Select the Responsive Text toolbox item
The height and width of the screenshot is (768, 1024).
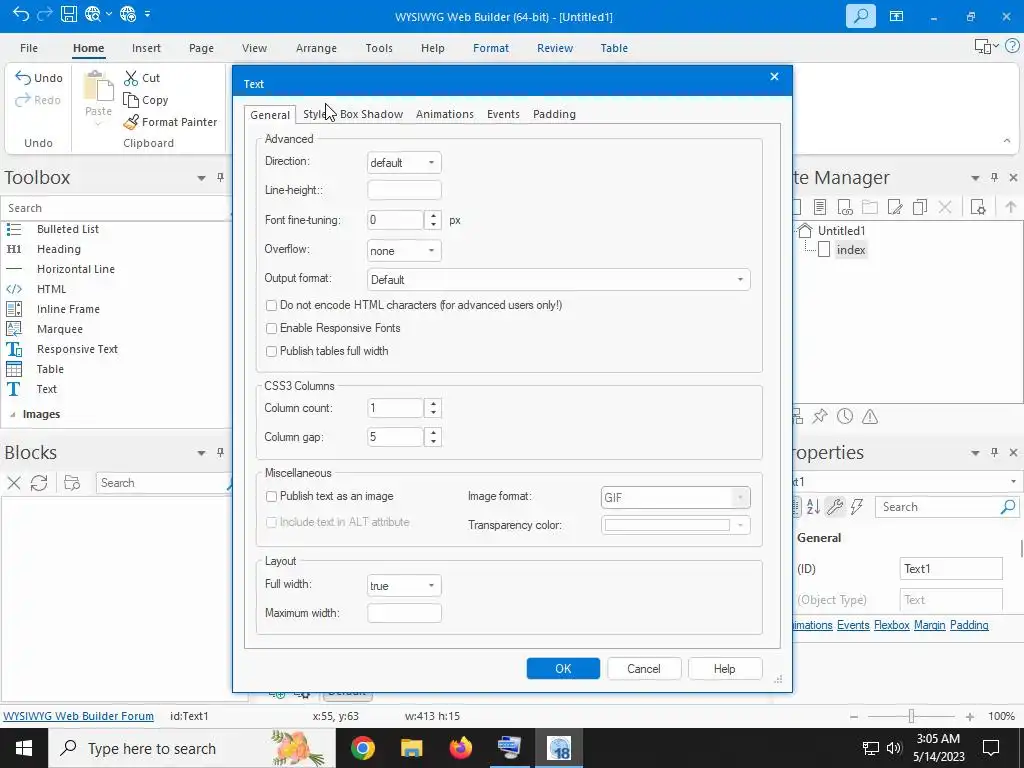pos(77,349)
